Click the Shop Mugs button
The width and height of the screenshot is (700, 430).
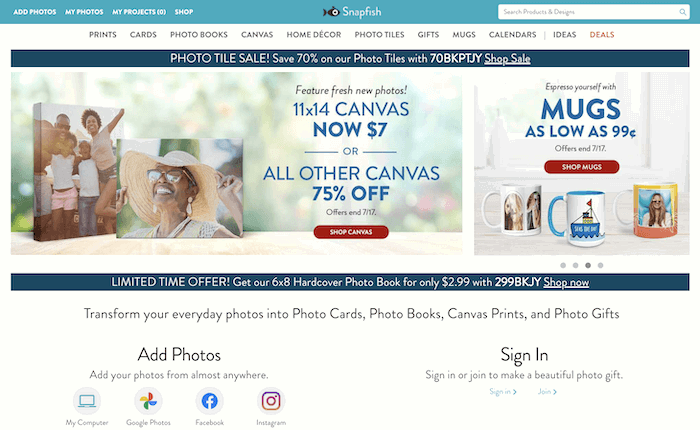pos(582,167)
